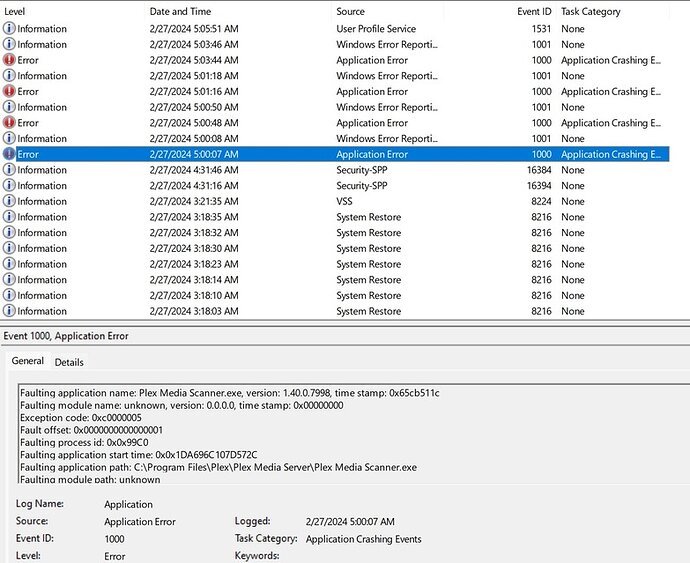Select the 2/27/2024 3:18:32 AM timestamp
Screen dimensions: 690x563
click(x=194, y=233)
